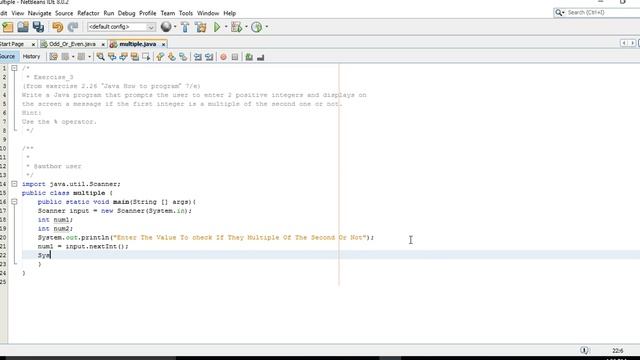
Task: Click the Uncomment lines icon
Action: point(260,57)
